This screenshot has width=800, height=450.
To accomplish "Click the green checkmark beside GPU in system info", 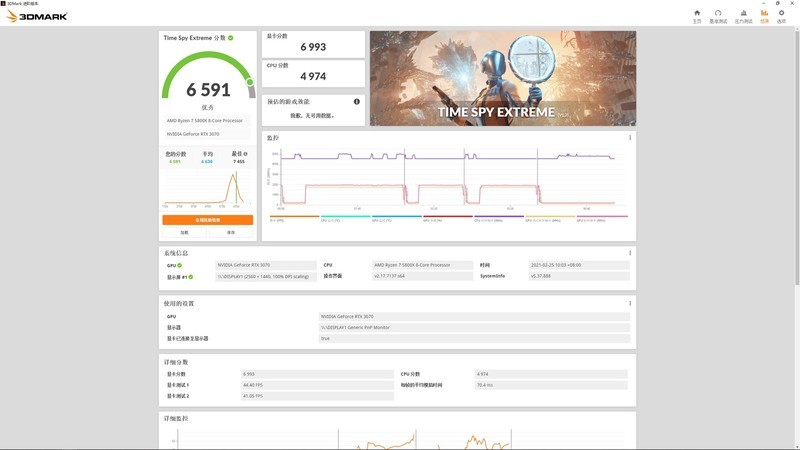I will pos(180,265).
